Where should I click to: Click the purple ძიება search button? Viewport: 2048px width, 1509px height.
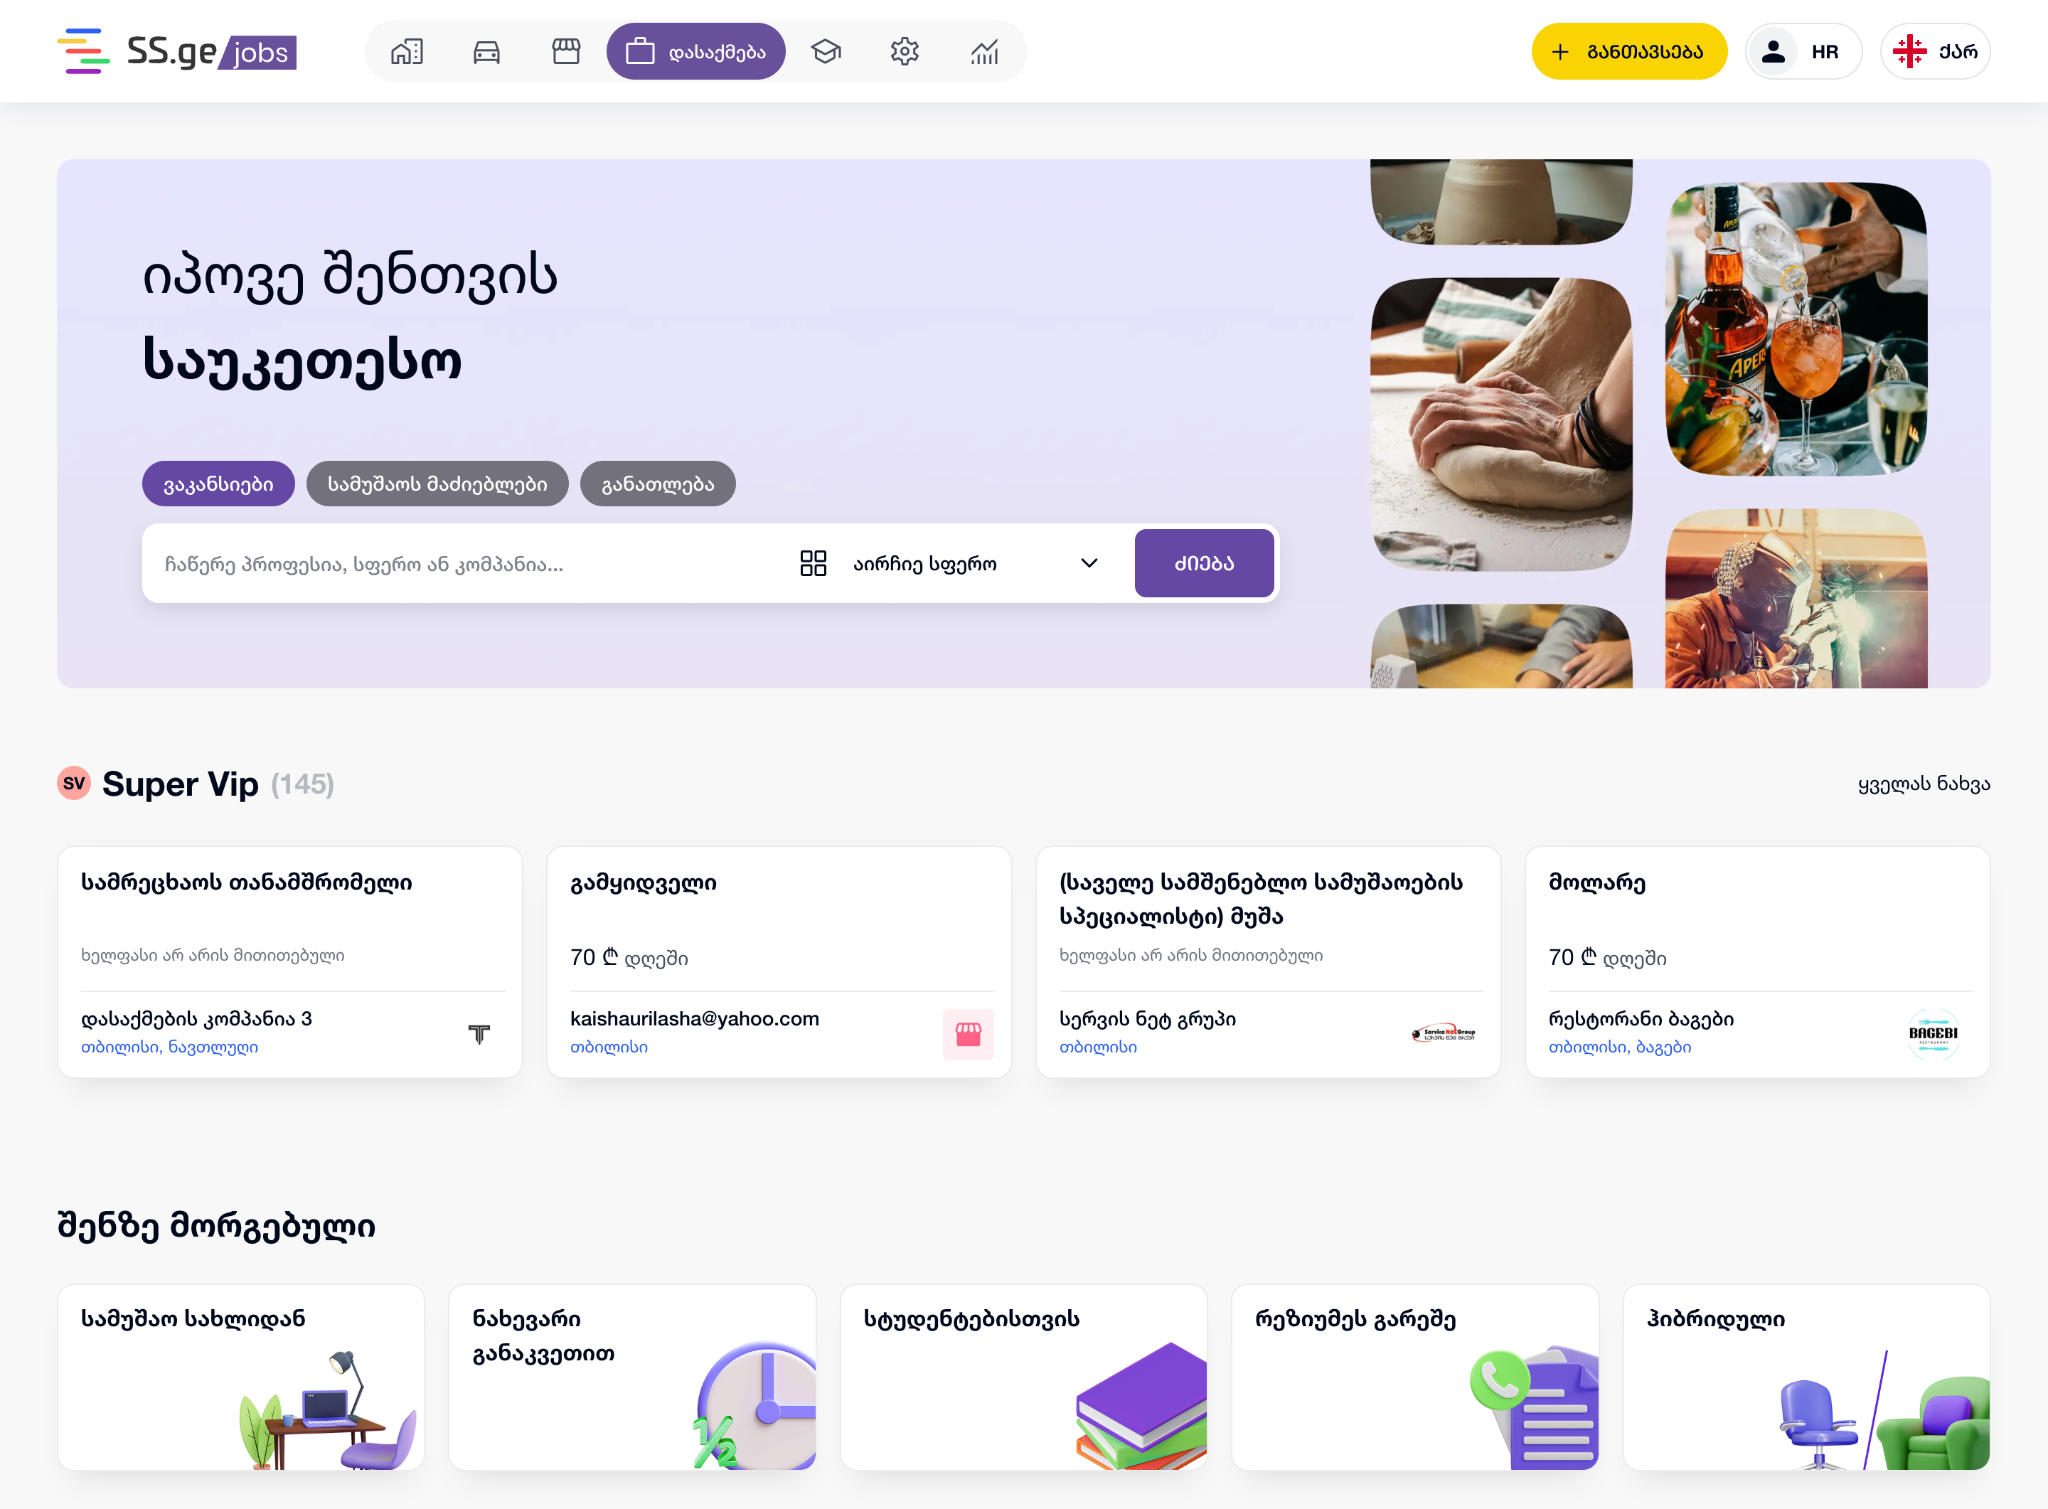1204,563
